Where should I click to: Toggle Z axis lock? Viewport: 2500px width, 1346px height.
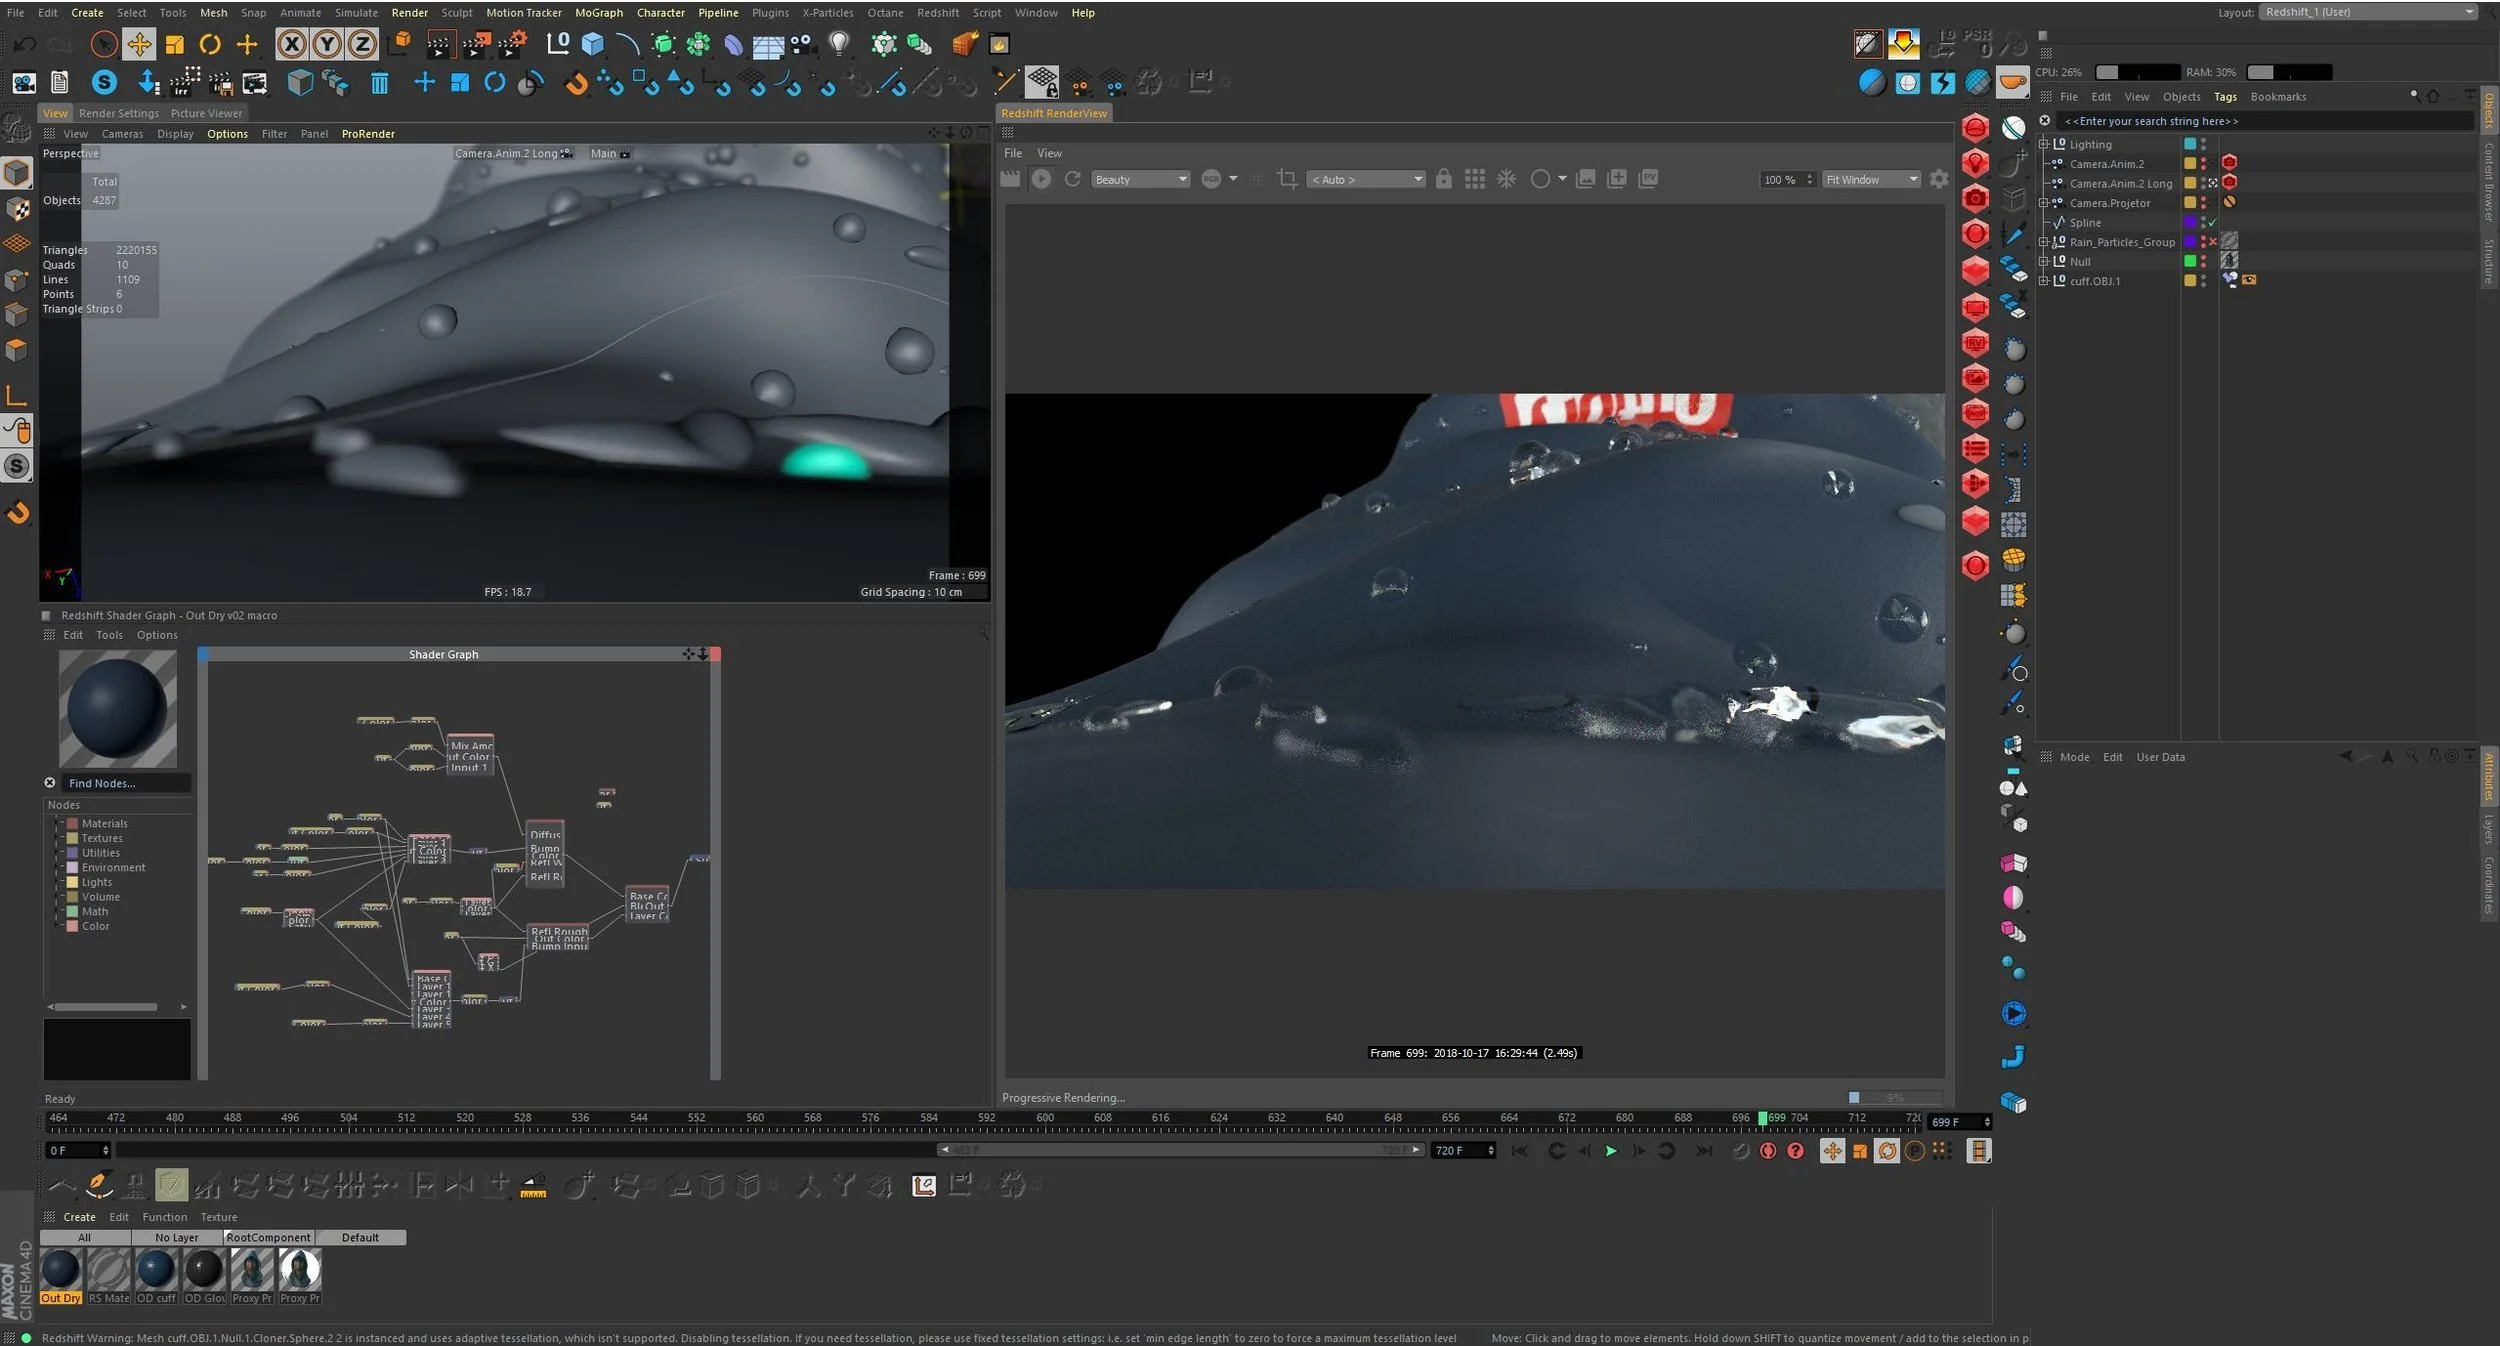pos(361,44)
